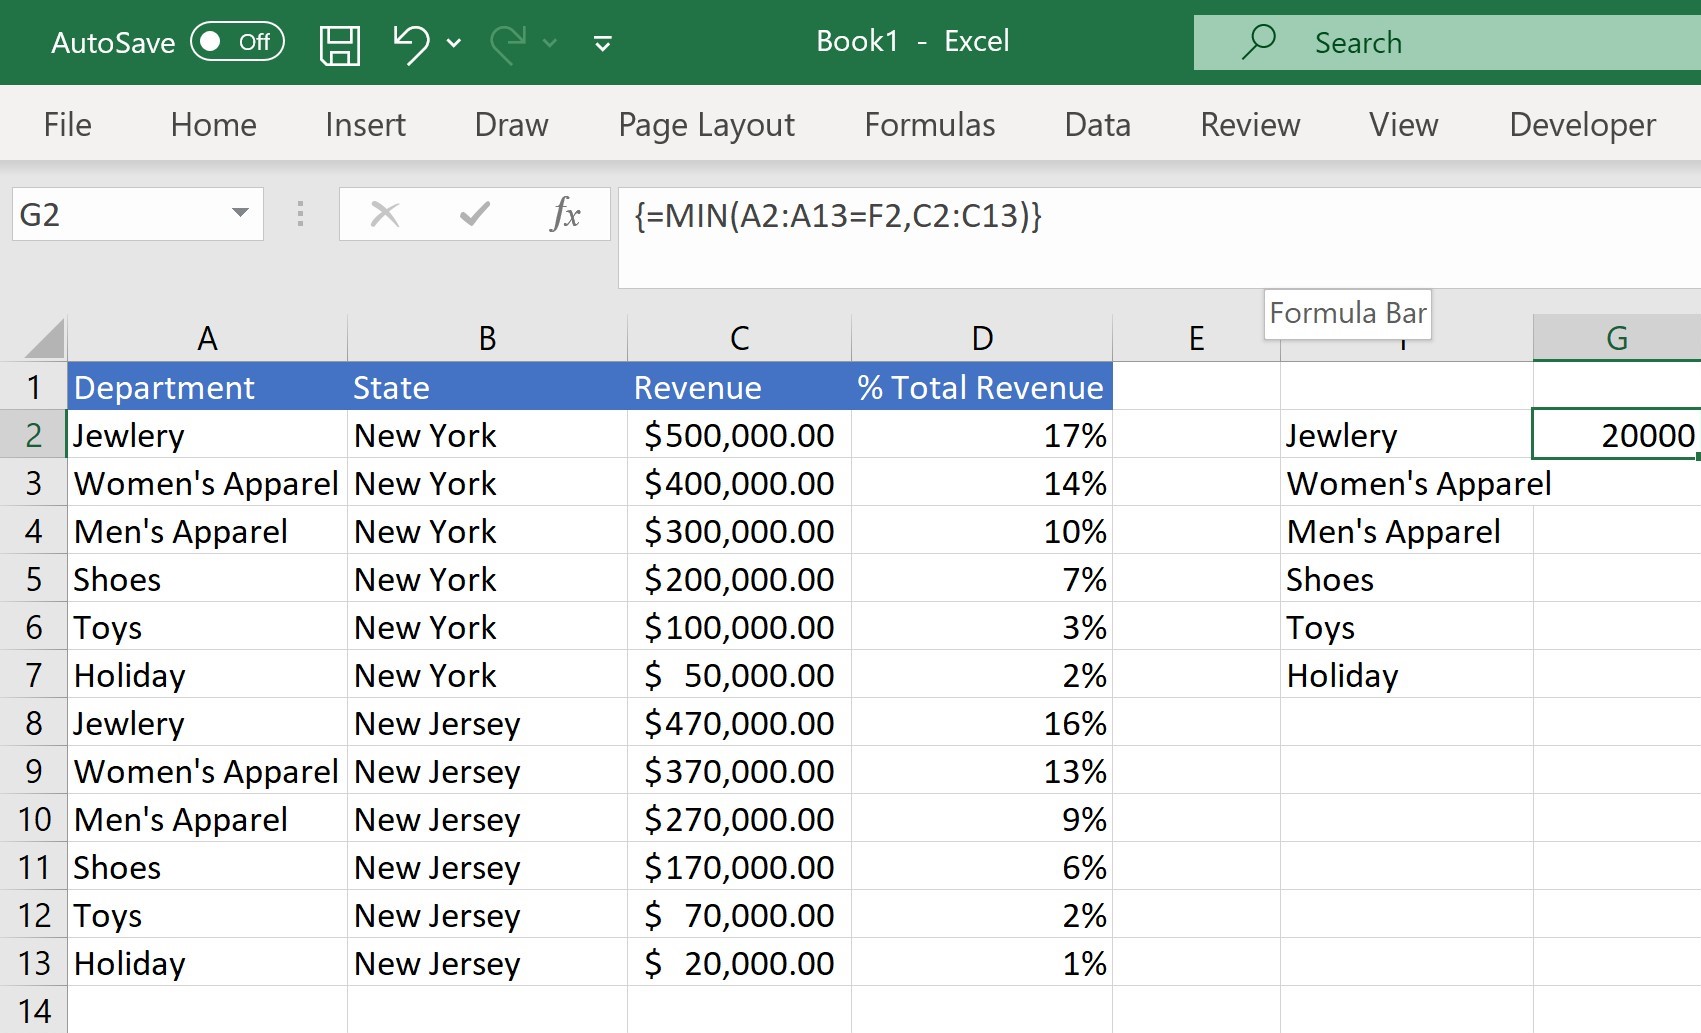Select Shoes in row 11

pos(207,867)
